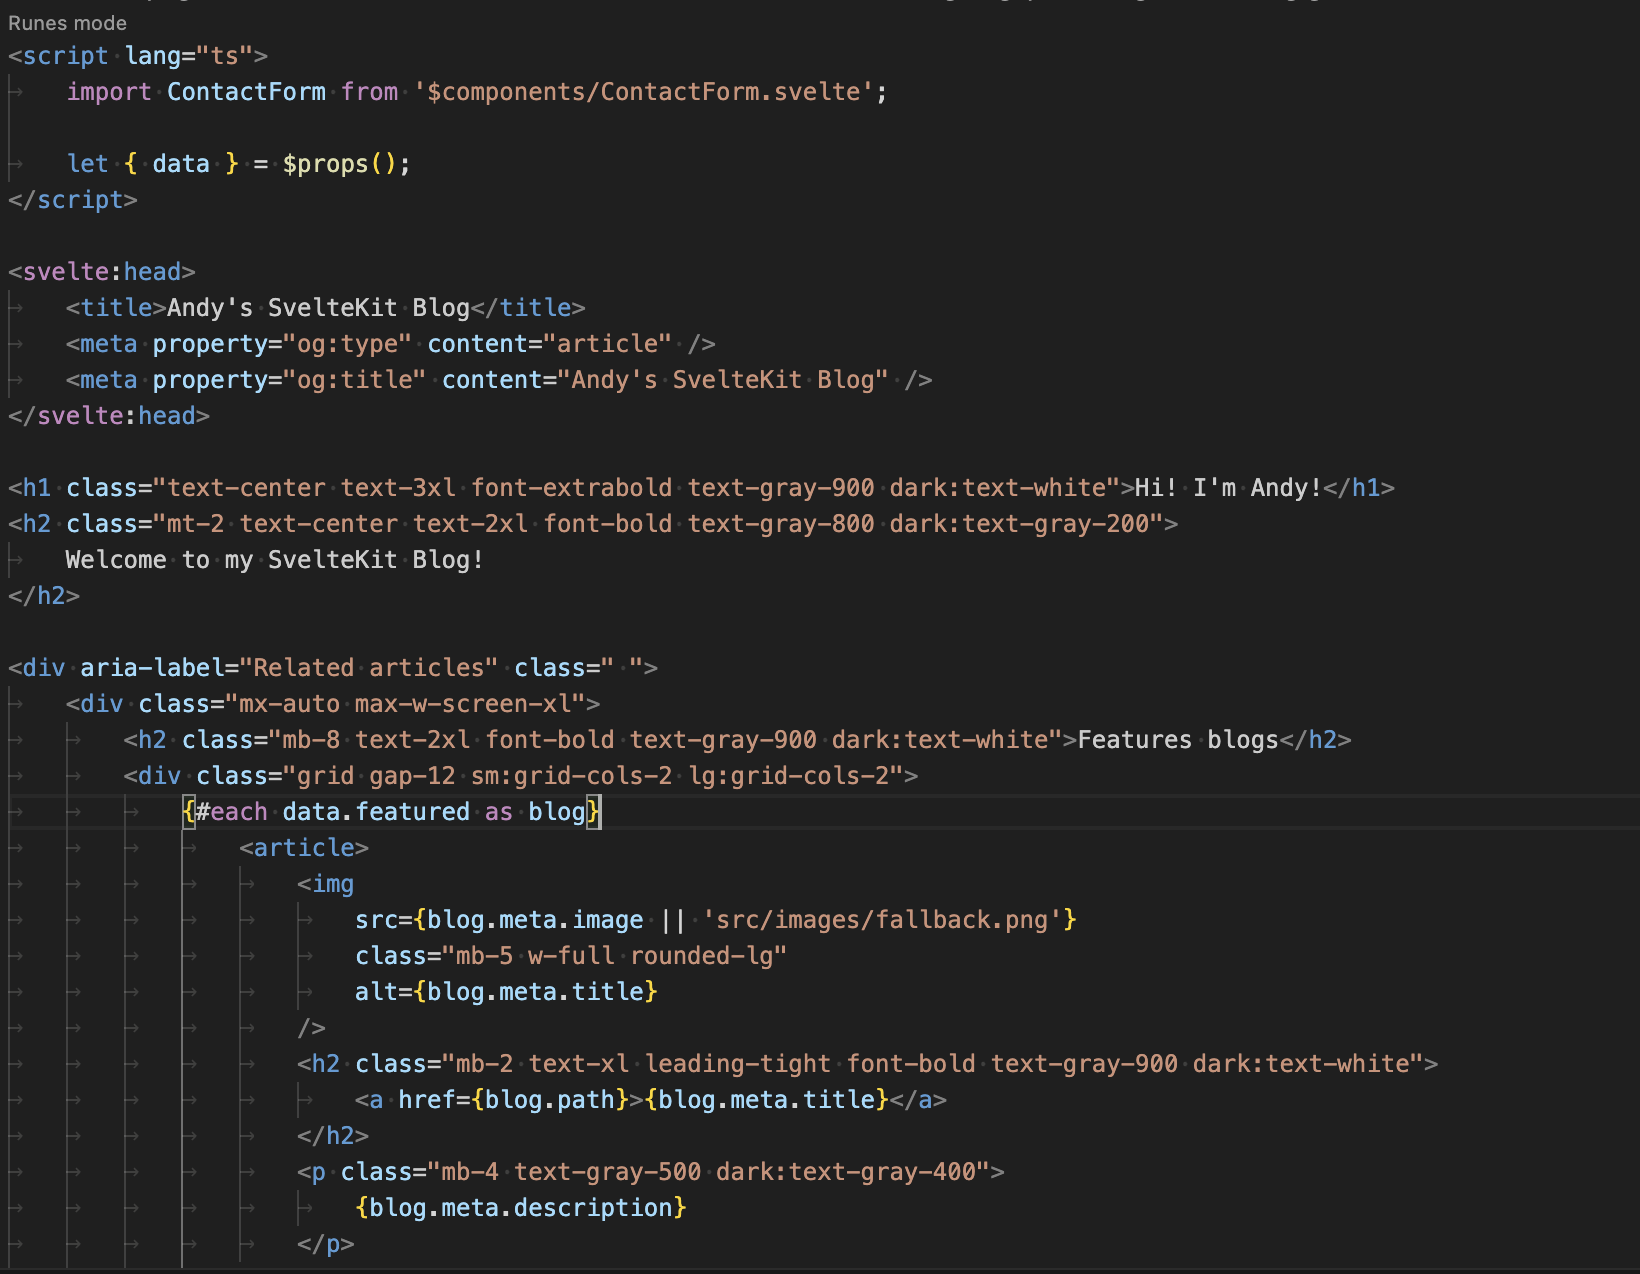Click the opening 'article' tag
Viewport: 1640px width, 1274px height.
coord(304,848)
